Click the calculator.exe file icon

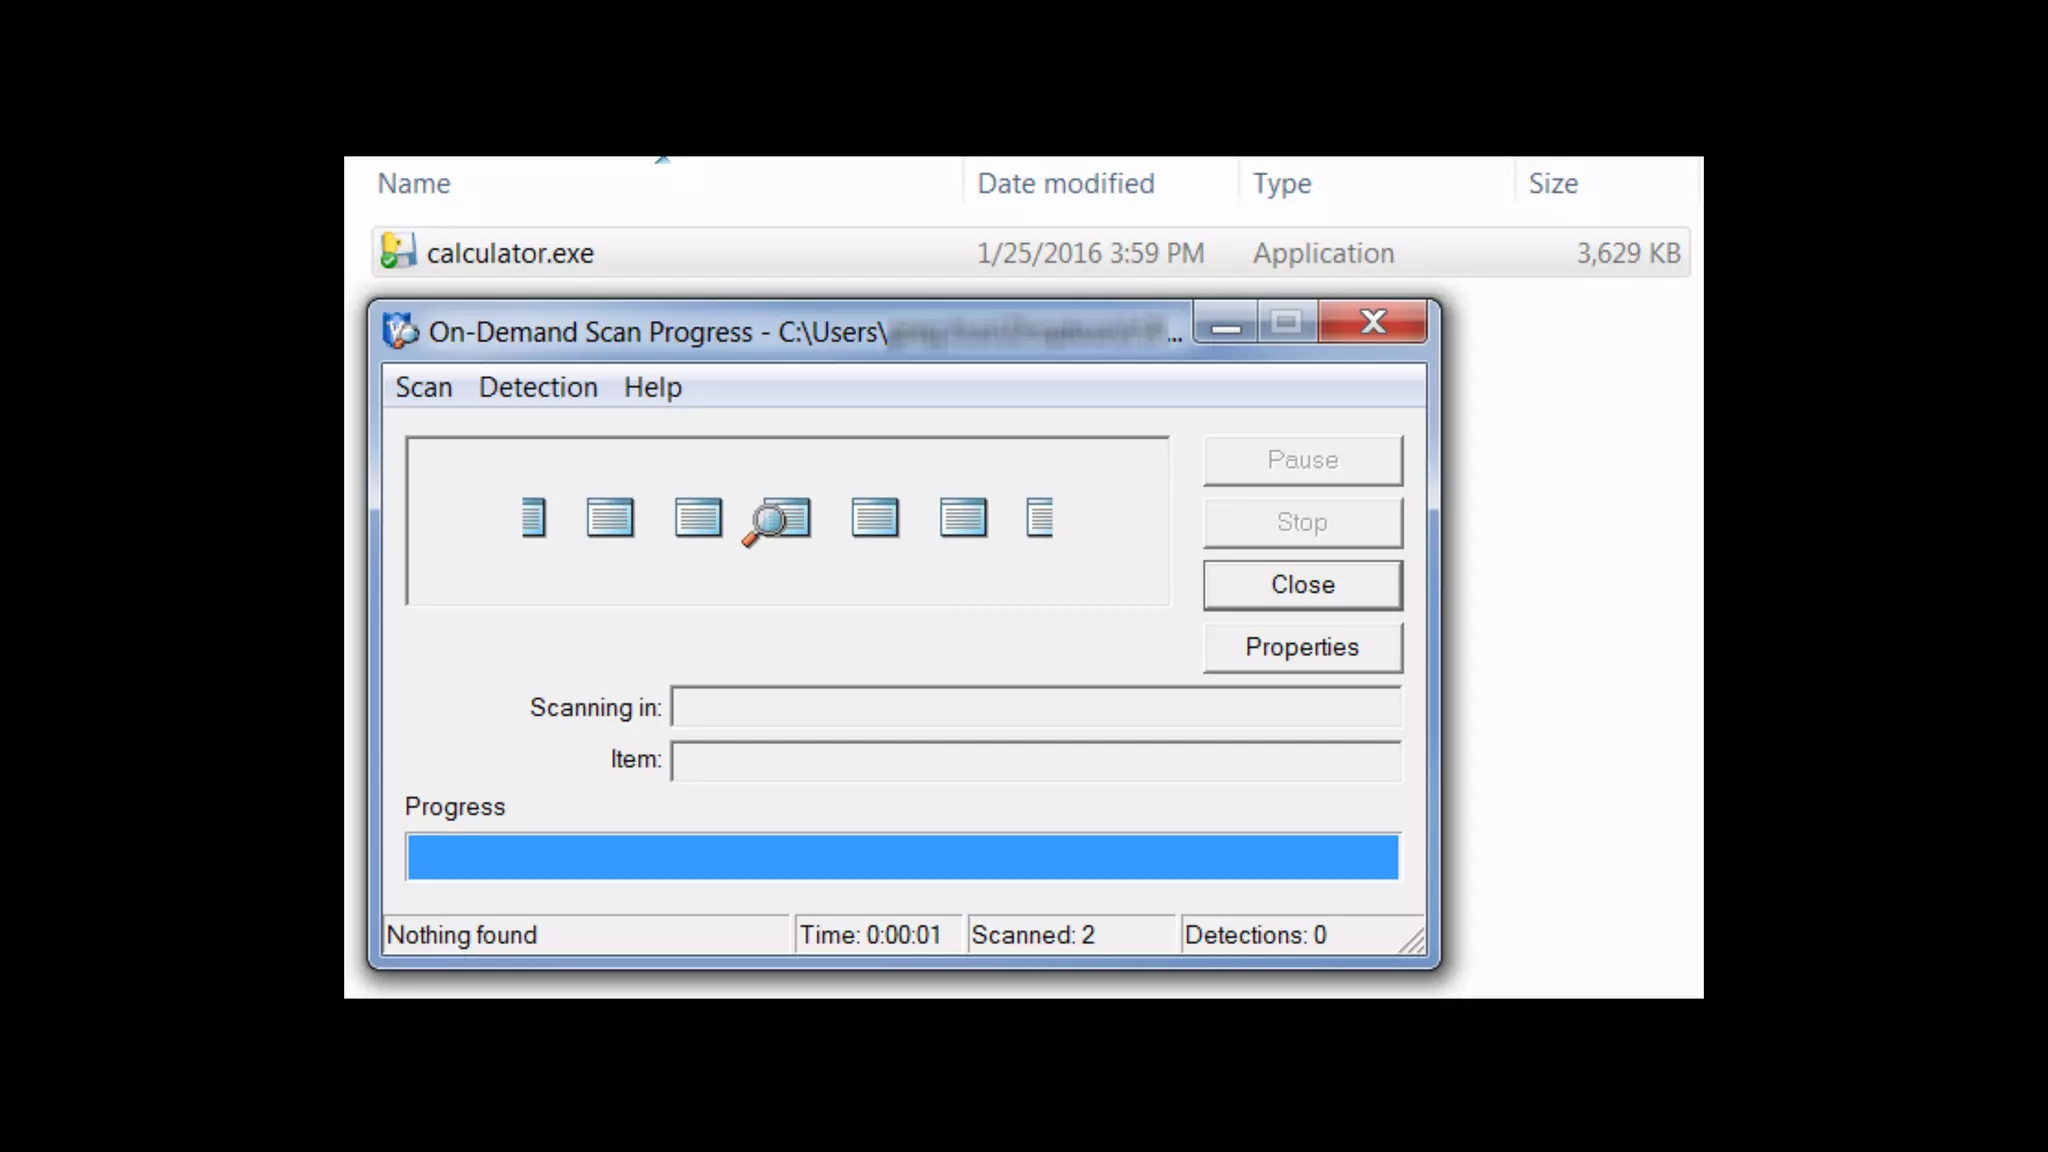[397, 252]
